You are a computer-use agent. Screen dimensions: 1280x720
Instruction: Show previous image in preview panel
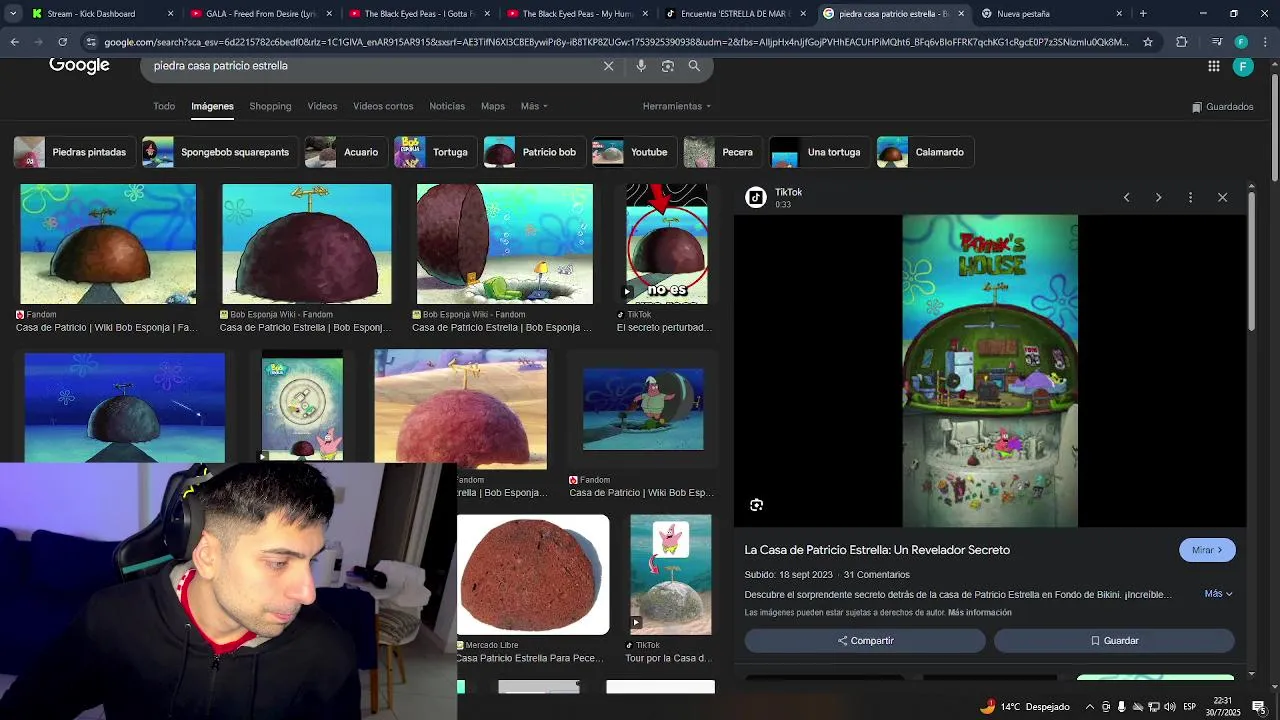[x=1126, y=198]
